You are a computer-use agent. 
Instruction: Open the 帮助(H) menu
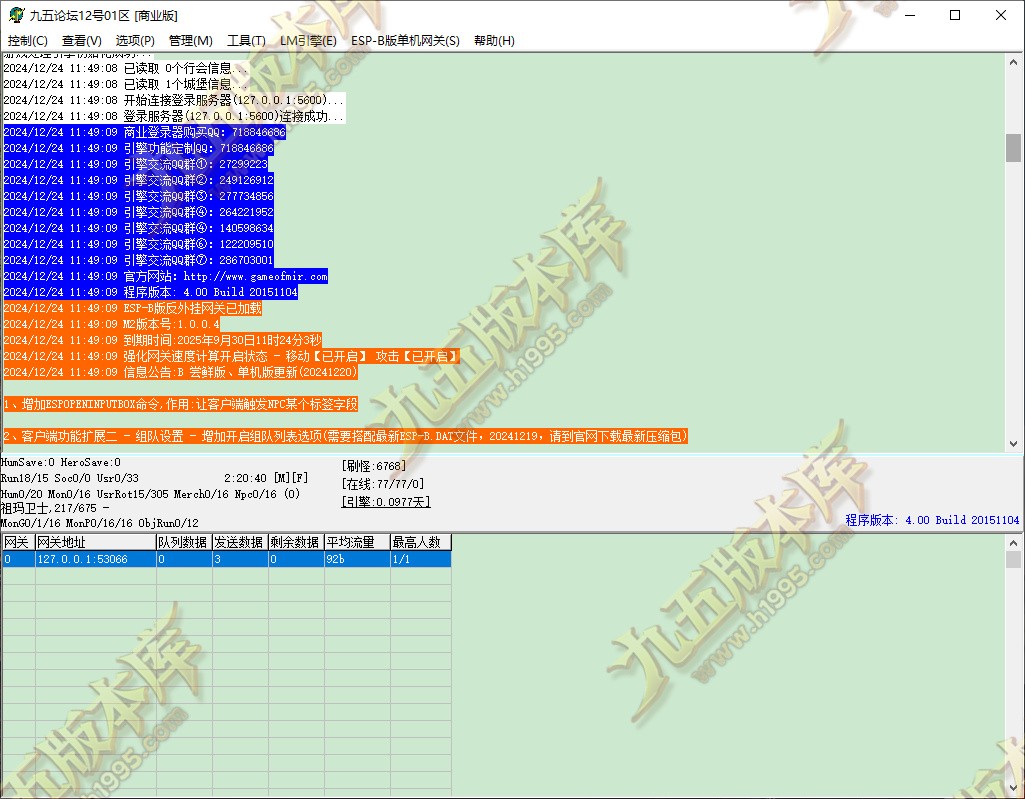pos(494,41)
